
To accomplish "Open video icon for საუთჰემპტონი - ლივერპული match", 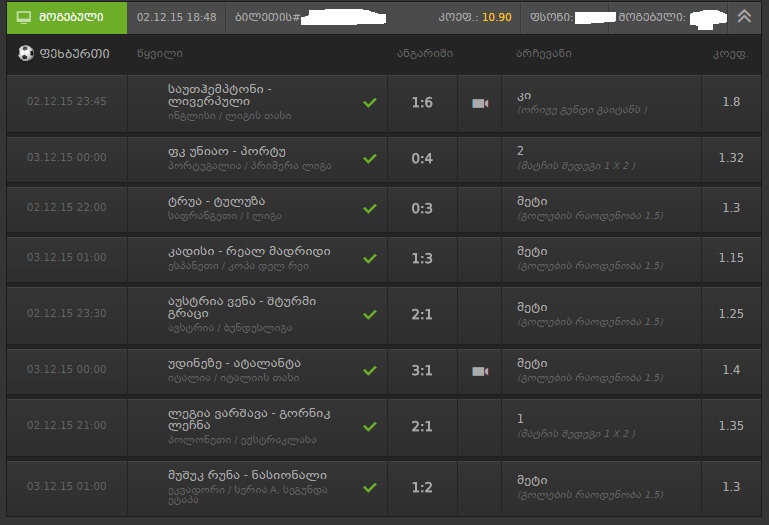I will pos(480,103).
